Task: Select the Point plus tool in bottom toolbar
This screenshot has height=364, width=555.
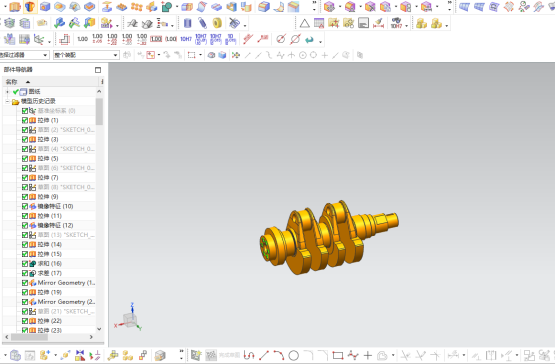Action: click(368, 355)
